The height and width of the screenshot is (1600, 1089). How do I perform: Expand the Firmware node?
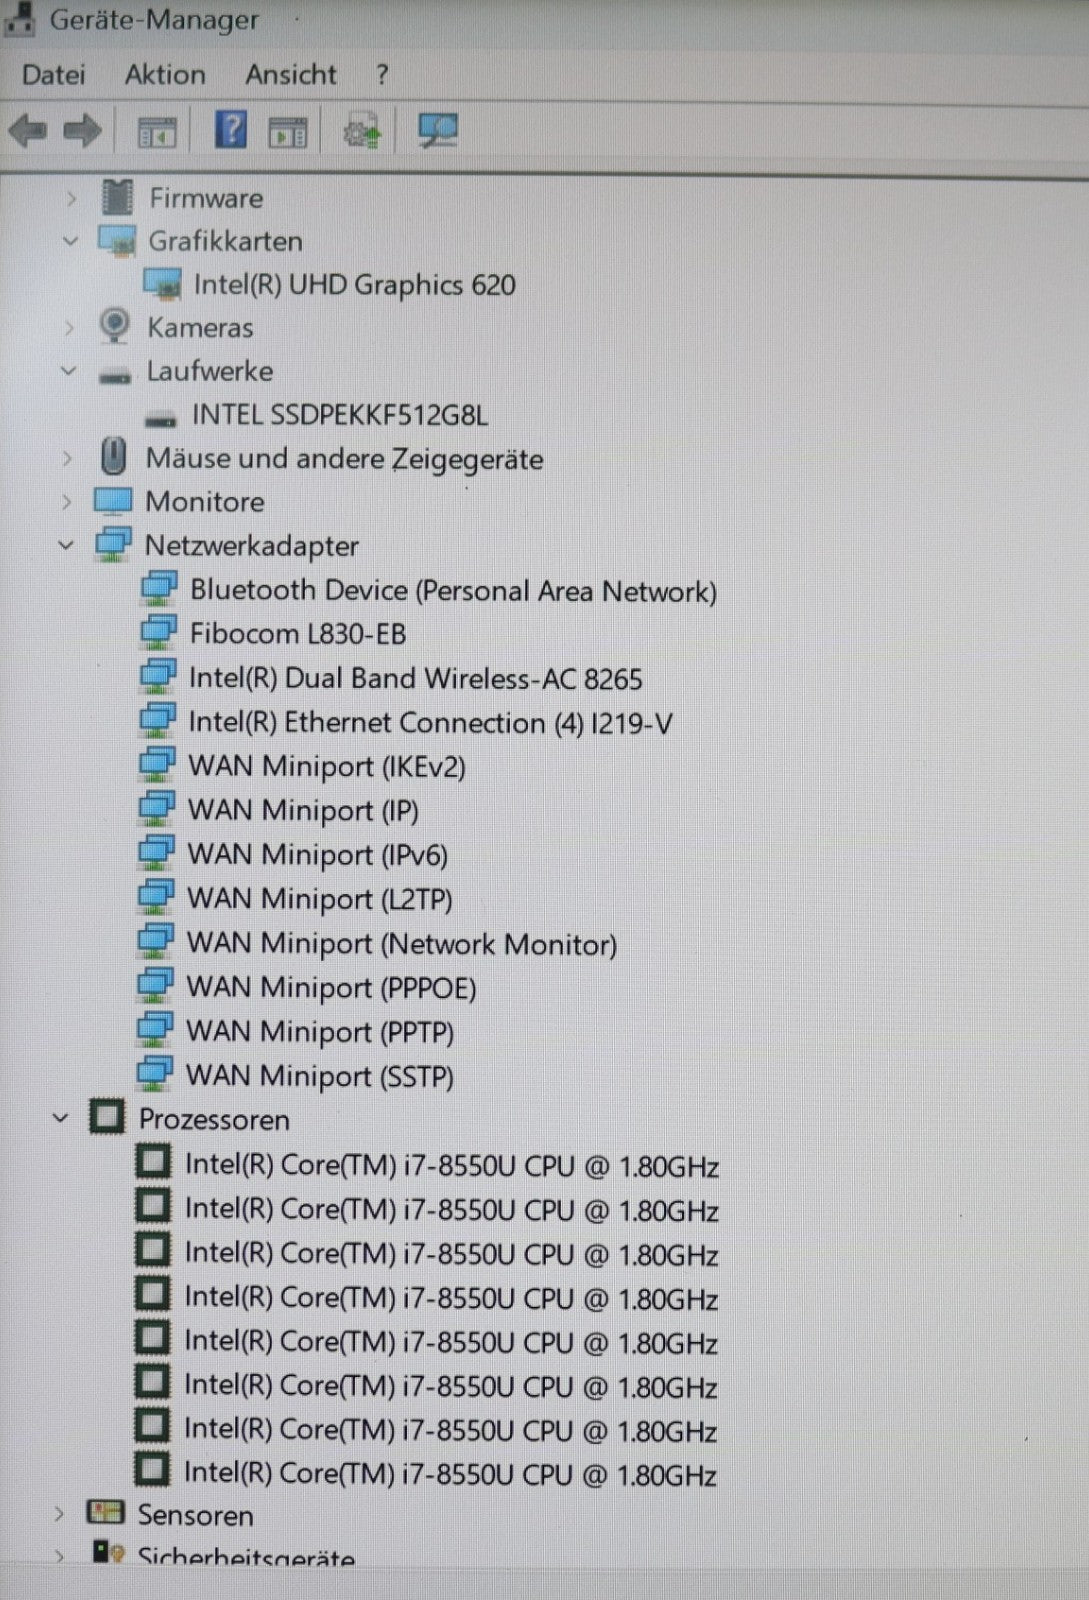click(71, 199)
